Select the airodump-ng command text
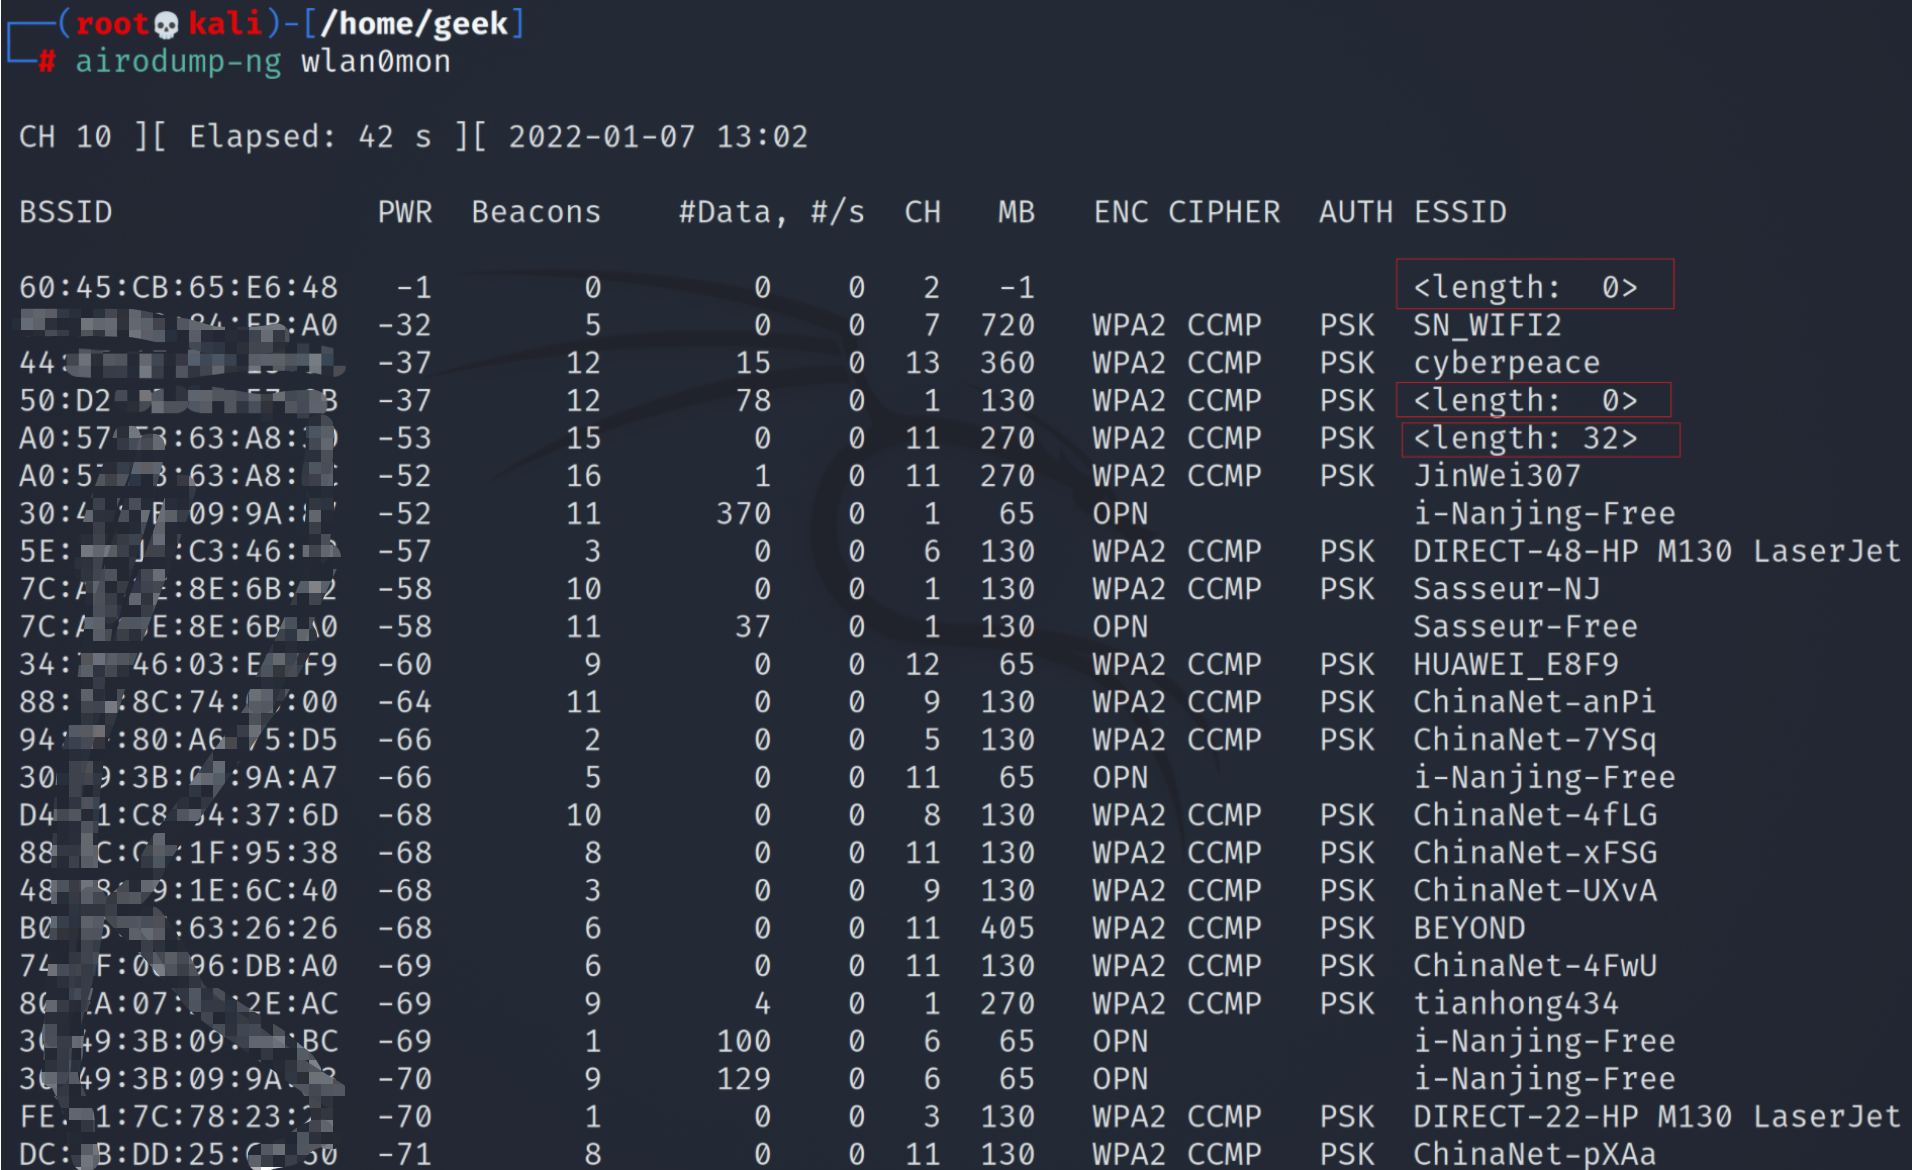 pos(178,62)
